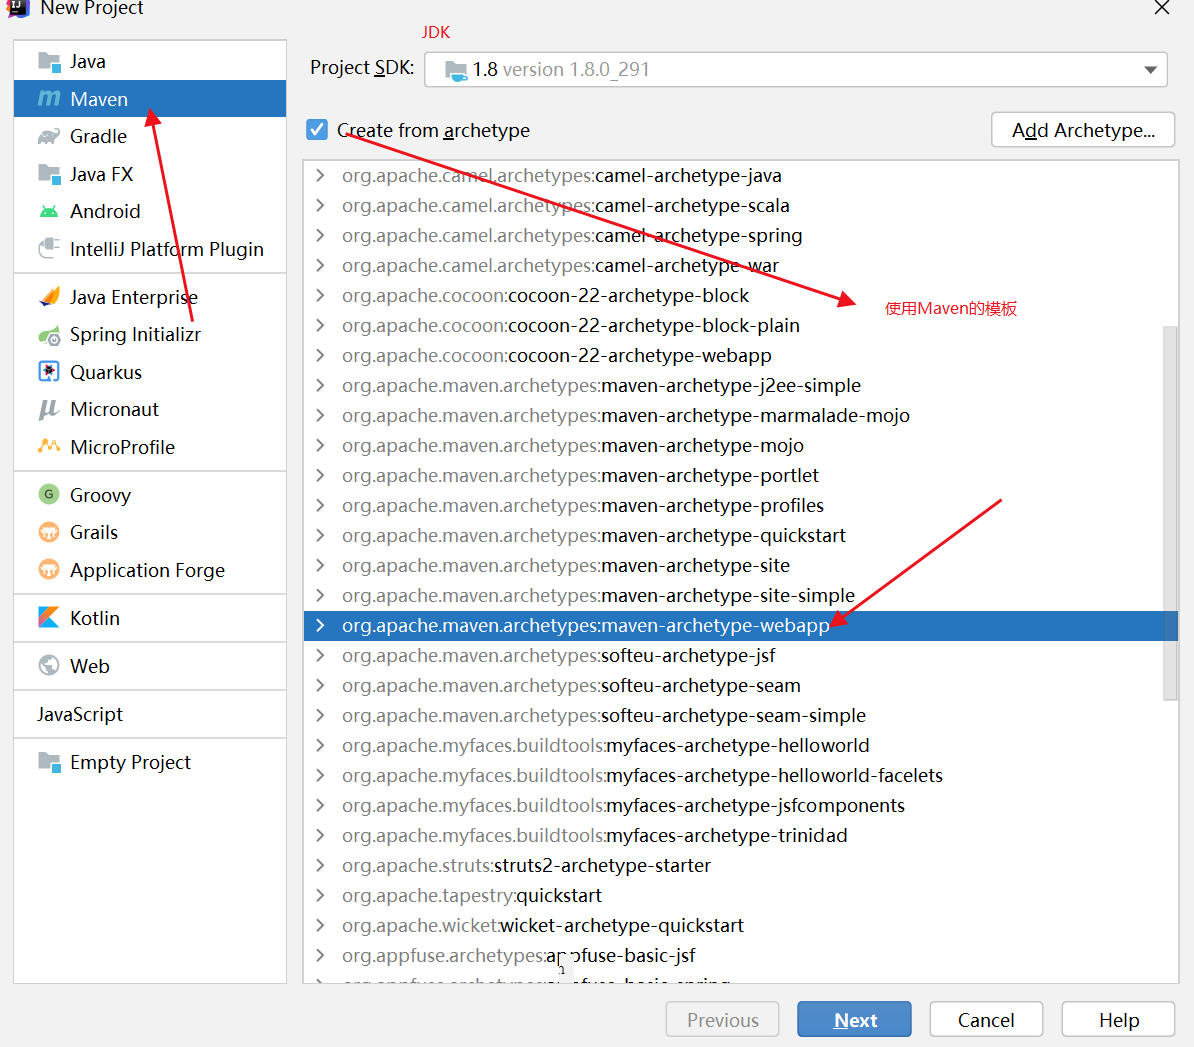Image resolution: width=1194 pixels, height=1047 pixels.
Task: Select the Gradle elephant icon
Action: [x=49, y=137]
